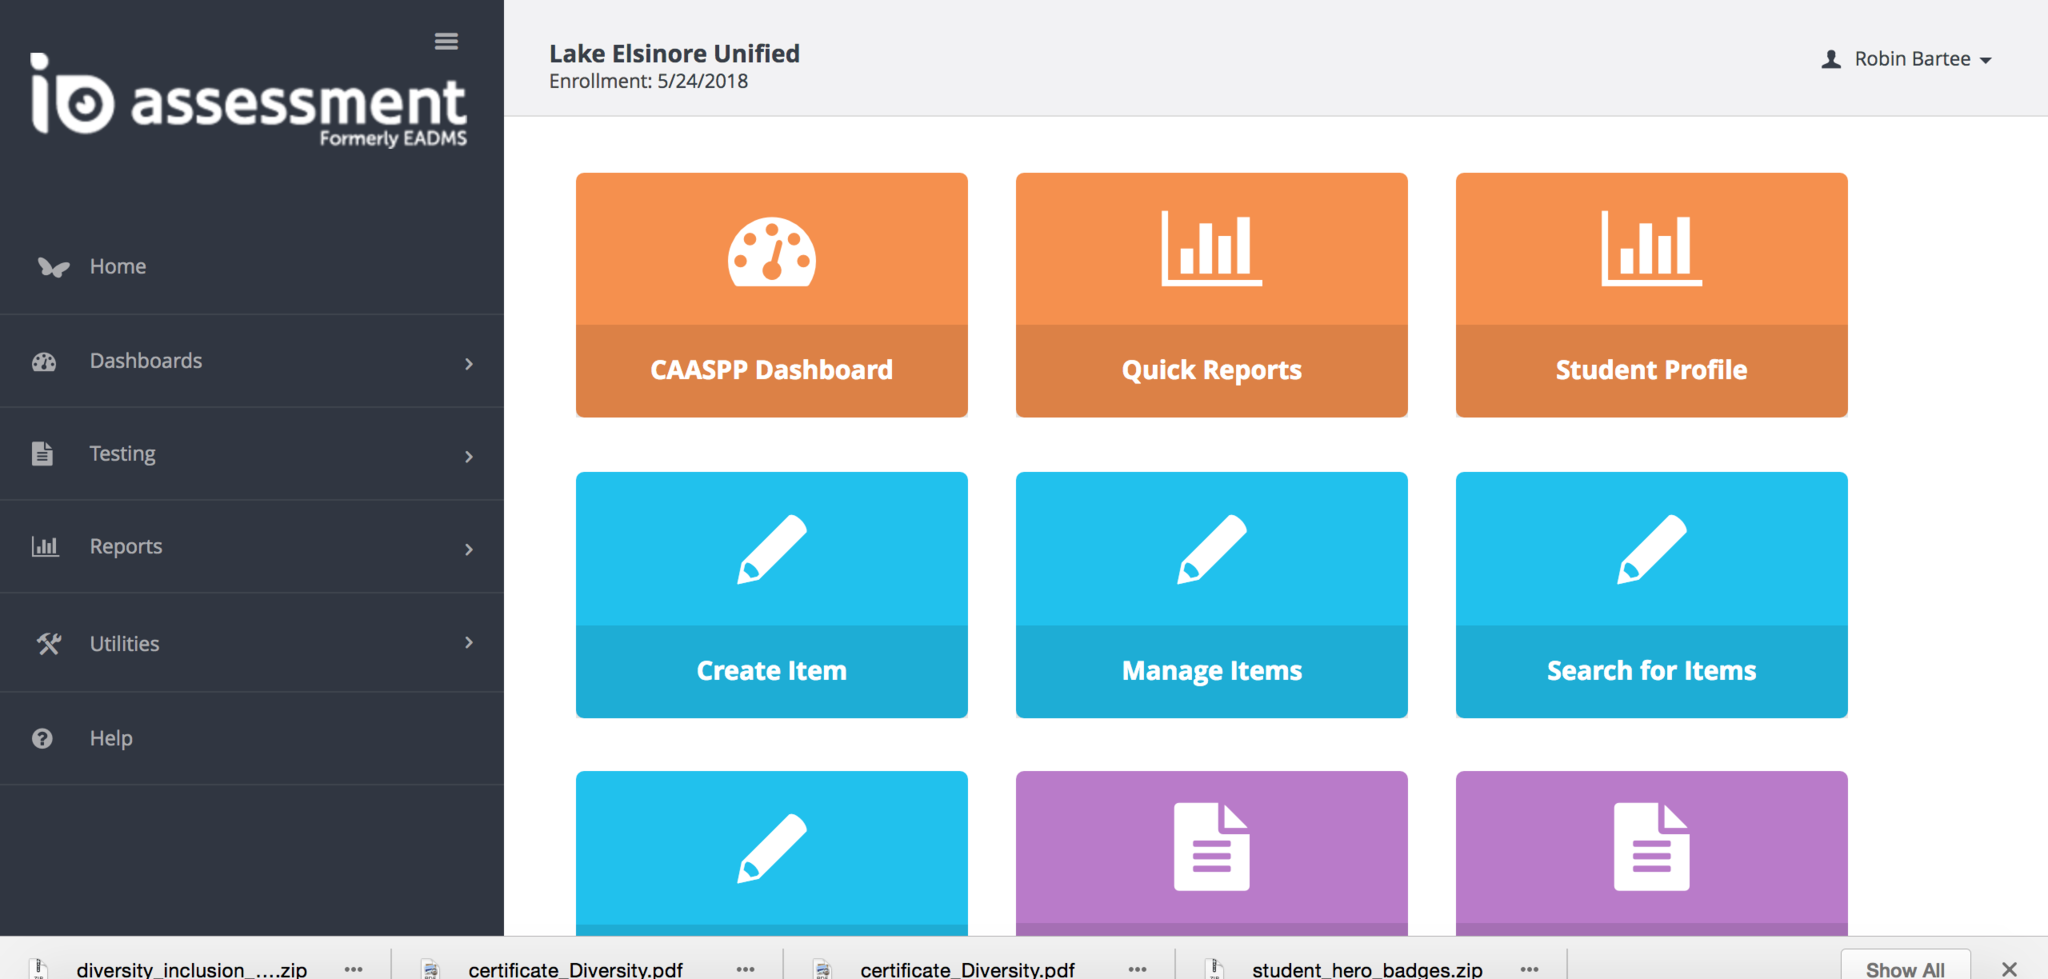This screenshot has width=2048, height=979.
Task: Expand the Reports sidebar section
Action: point(251,547)
